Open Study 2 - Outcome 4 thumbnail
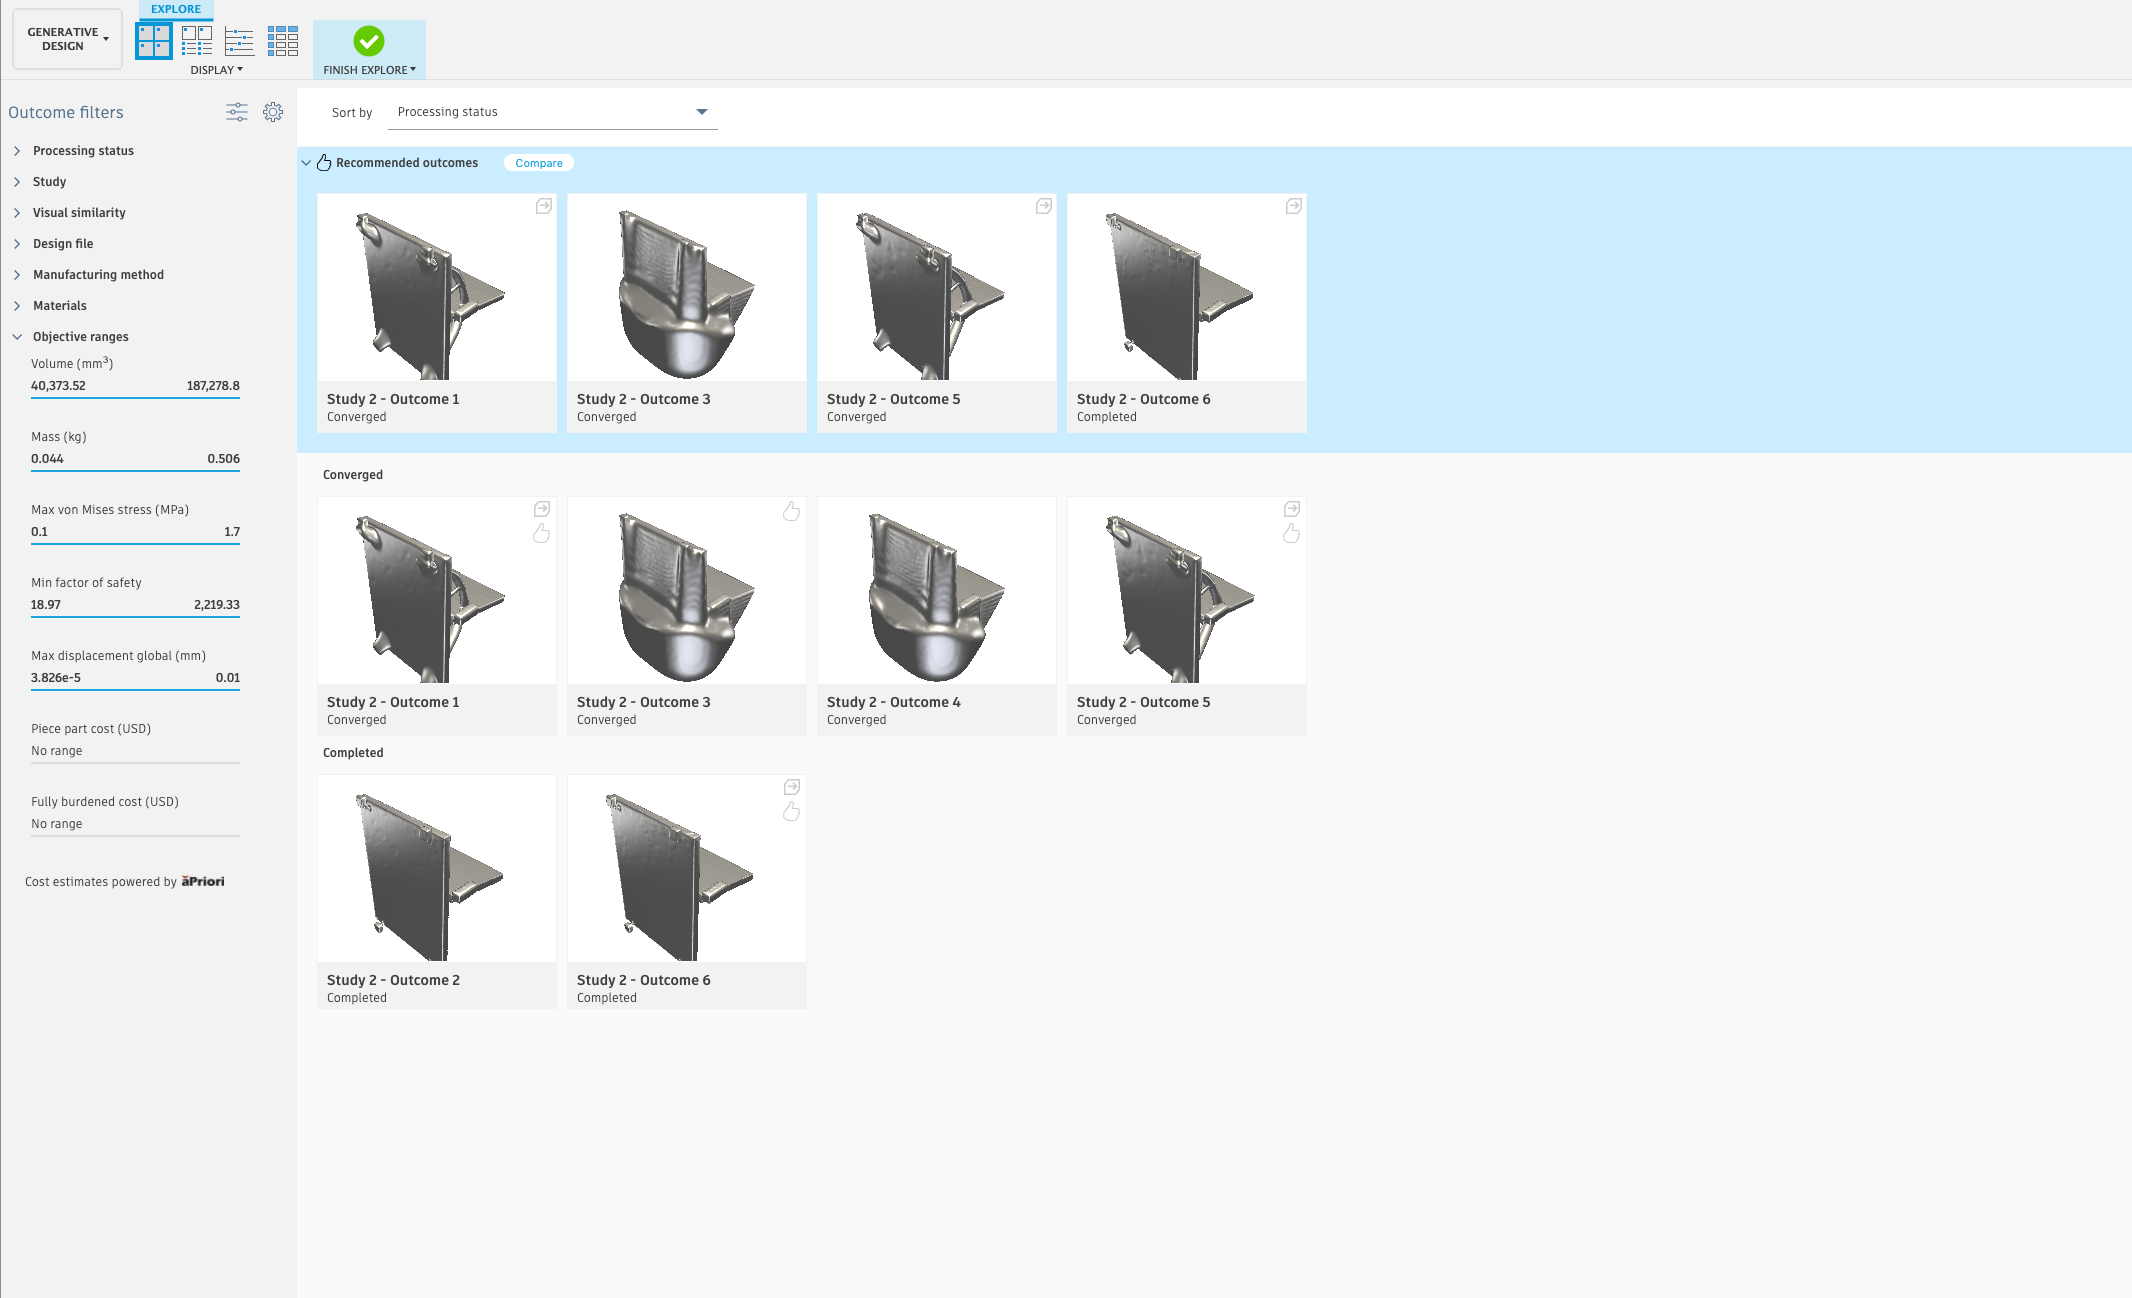Screen dimensions: 2132x1298 (x=936, y=590)
